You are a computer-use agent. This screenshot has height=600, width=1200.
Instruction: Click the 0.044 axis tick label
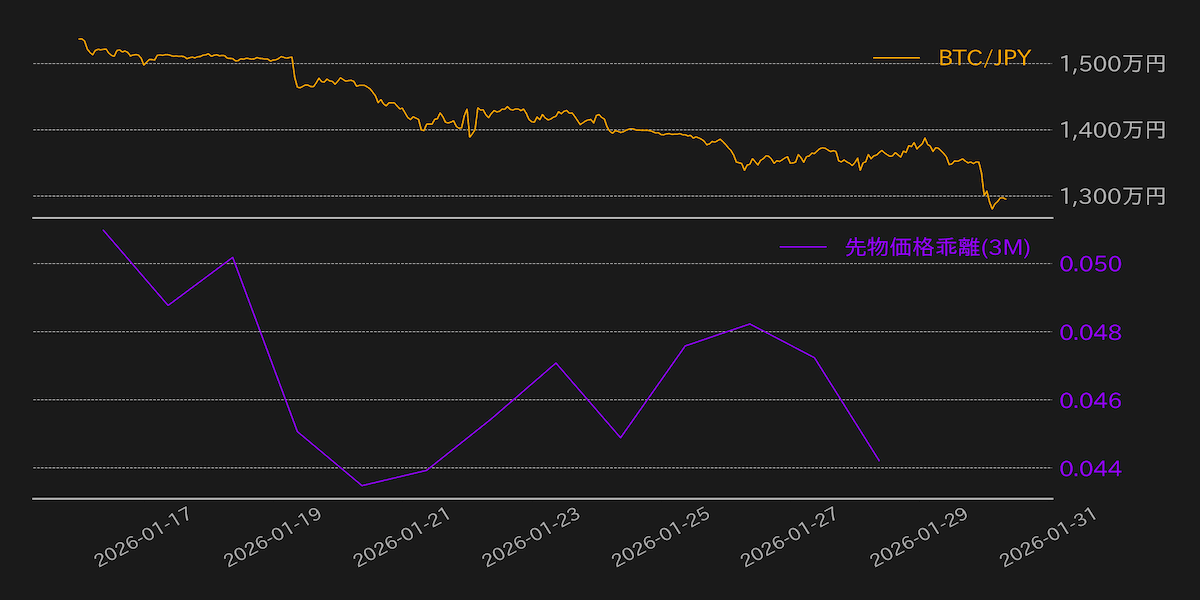pyautogui.click(x=1090, y=468)
